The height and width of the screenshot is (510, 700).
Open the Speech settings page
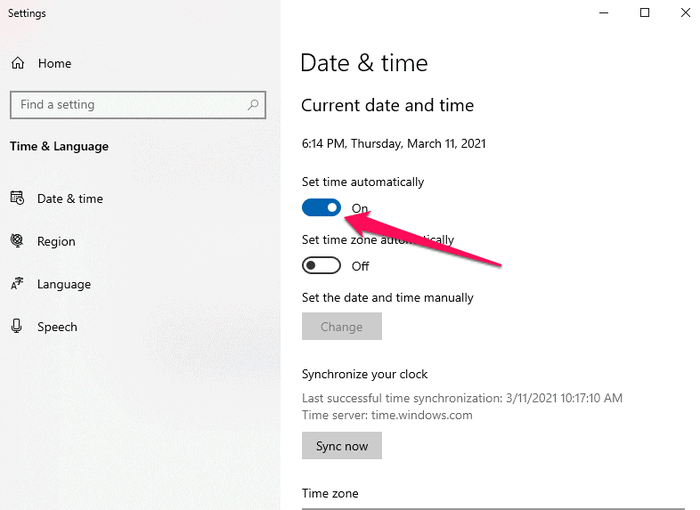point(57,327)
